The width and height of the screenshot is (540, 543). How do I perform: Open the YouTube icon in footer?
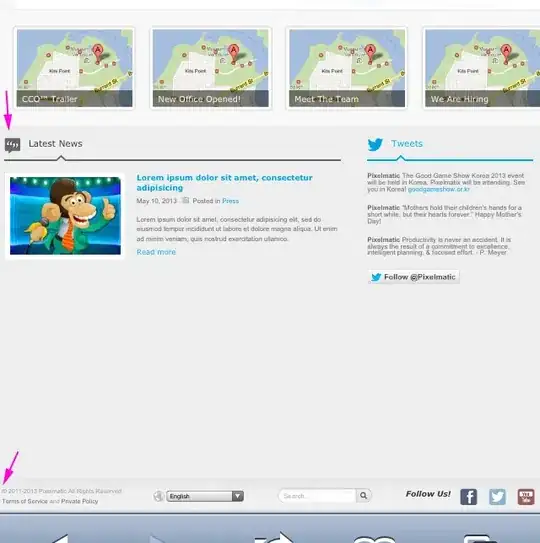pyautogui.click(x=526, y=497)
